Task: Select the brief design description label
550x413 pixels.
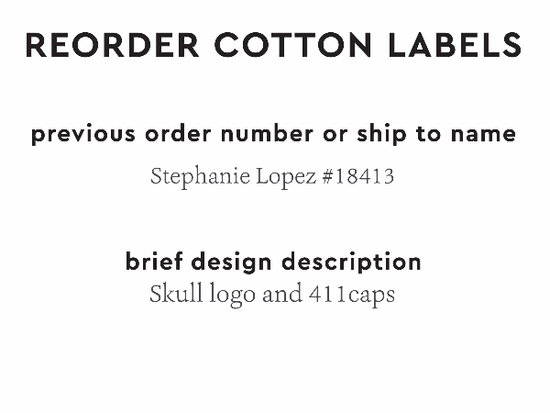Action: pyautogui.click(x=273, y=263)
